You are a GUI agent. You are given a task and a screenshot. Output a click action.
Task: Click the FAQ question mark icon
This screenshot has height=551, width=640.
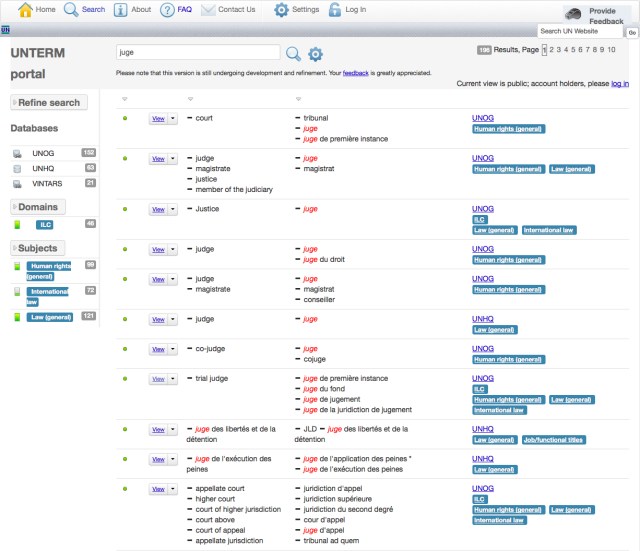pos(167,10)
